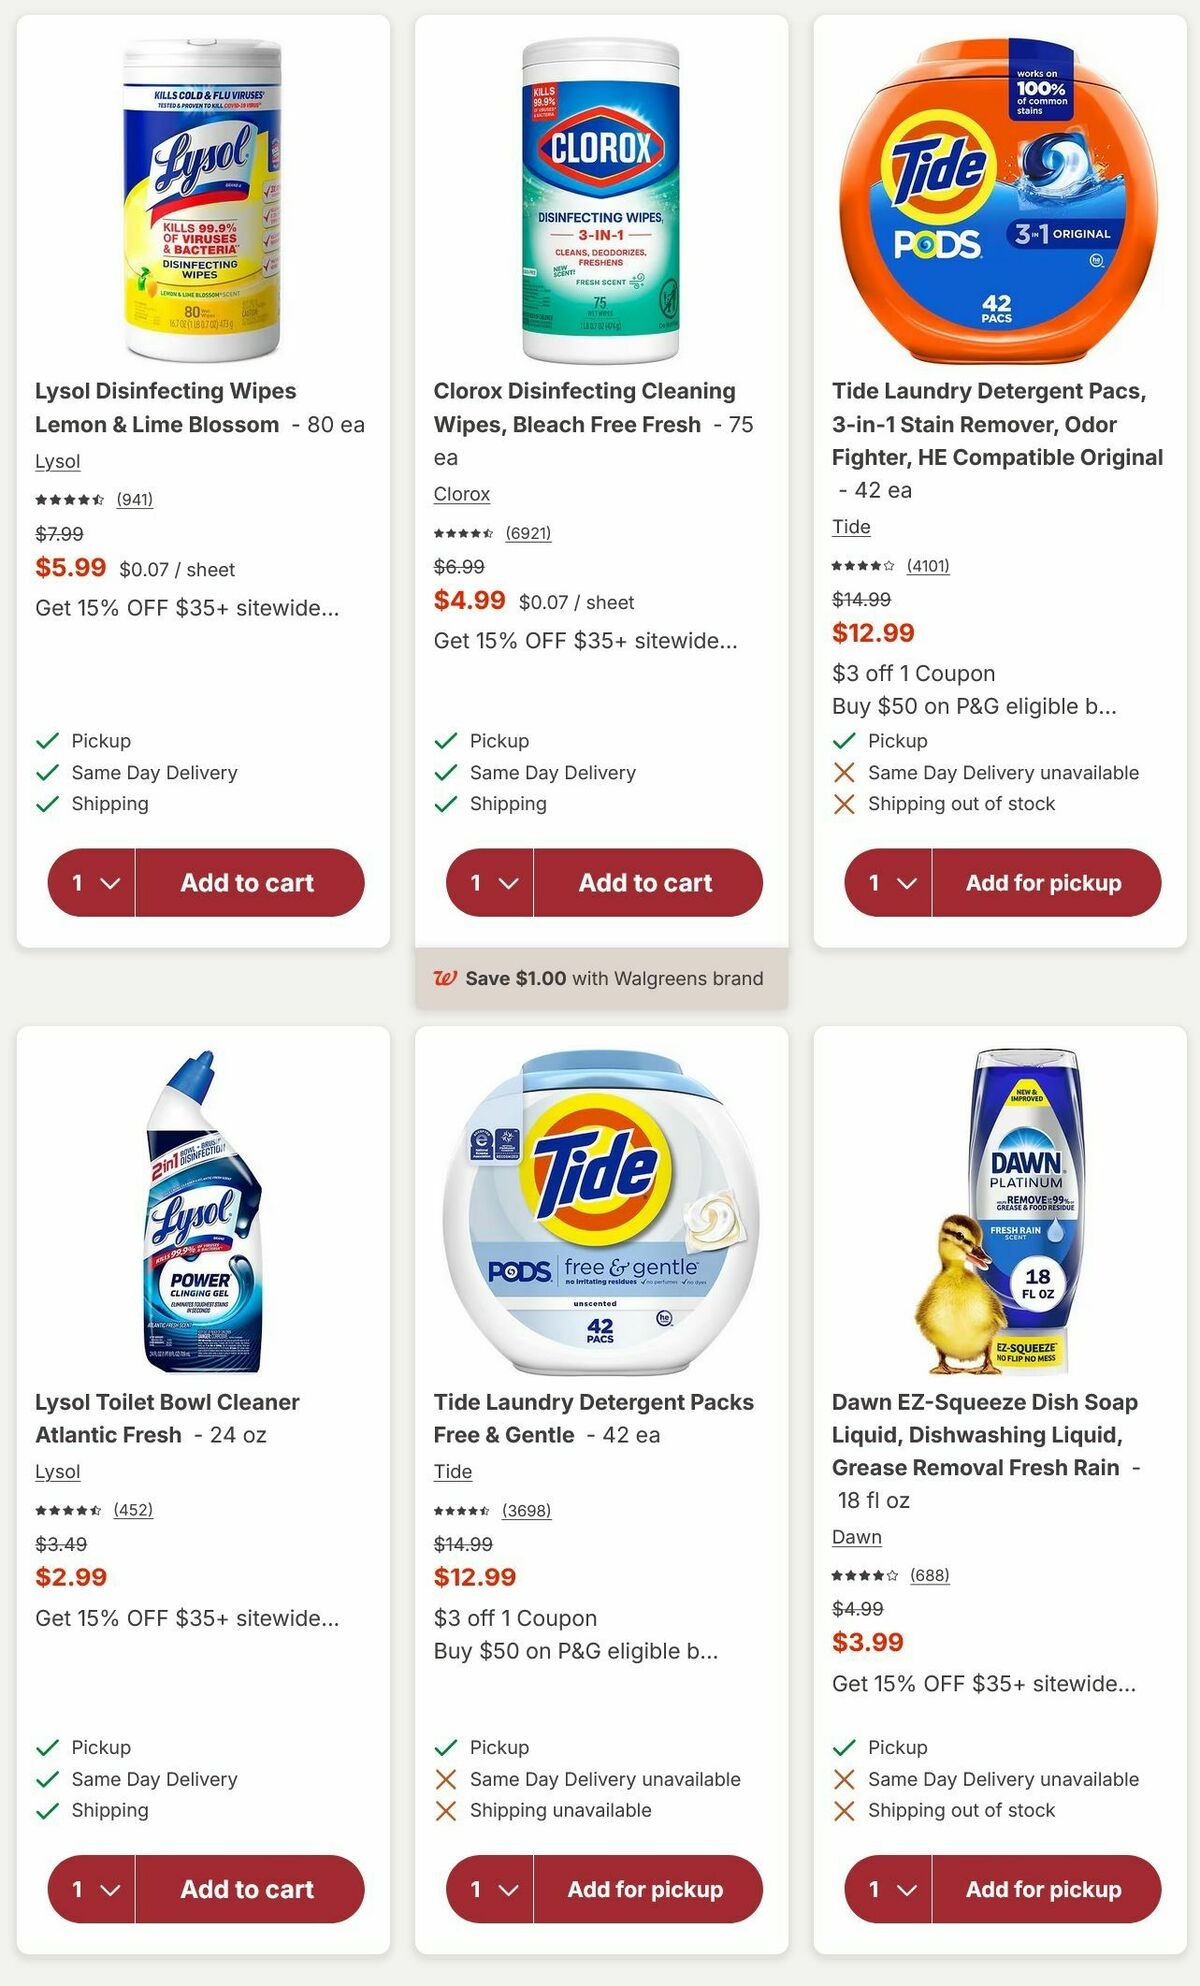This screenshot has width=1200, height=1986.
Task: Open quantity dropdown for Dawn EZ-Squeeze Dish Soap
Action: tap(888, 1889)
